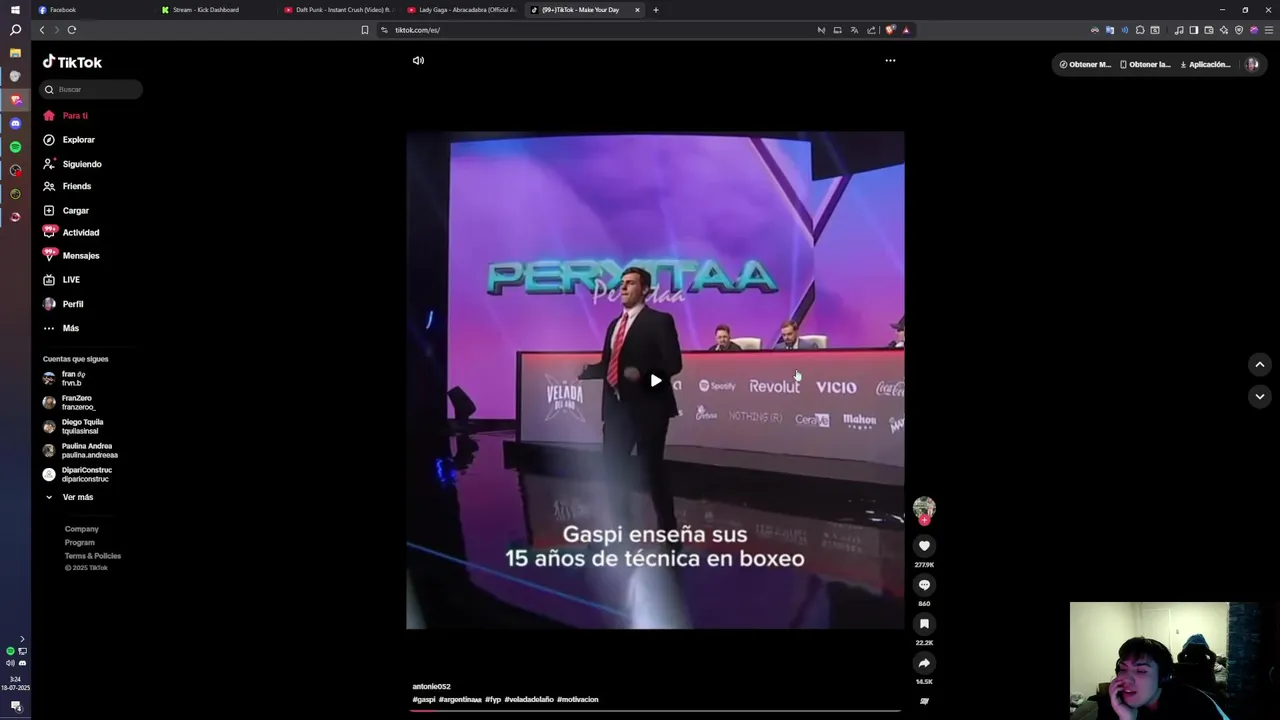Image resolution: width=1280 pixels, height=720 pixels.
Task: Focus the Buscar search field
Action: 91,89
